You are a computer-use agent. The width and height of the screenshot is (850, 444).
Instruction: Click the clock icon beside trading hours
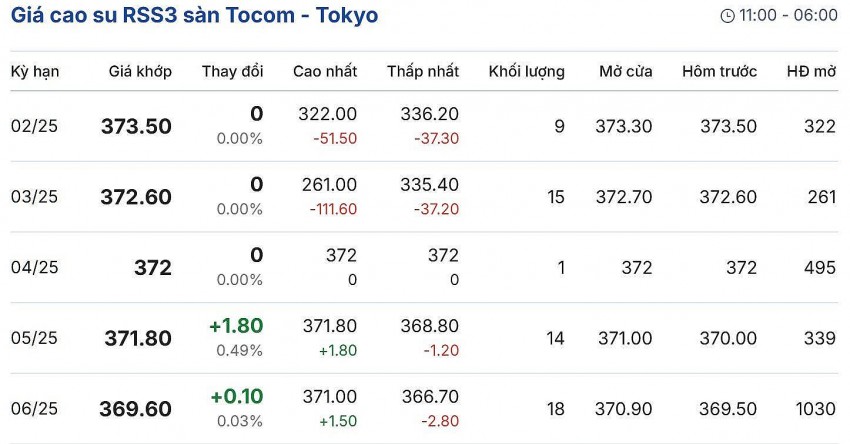click(x=727, y=16)
